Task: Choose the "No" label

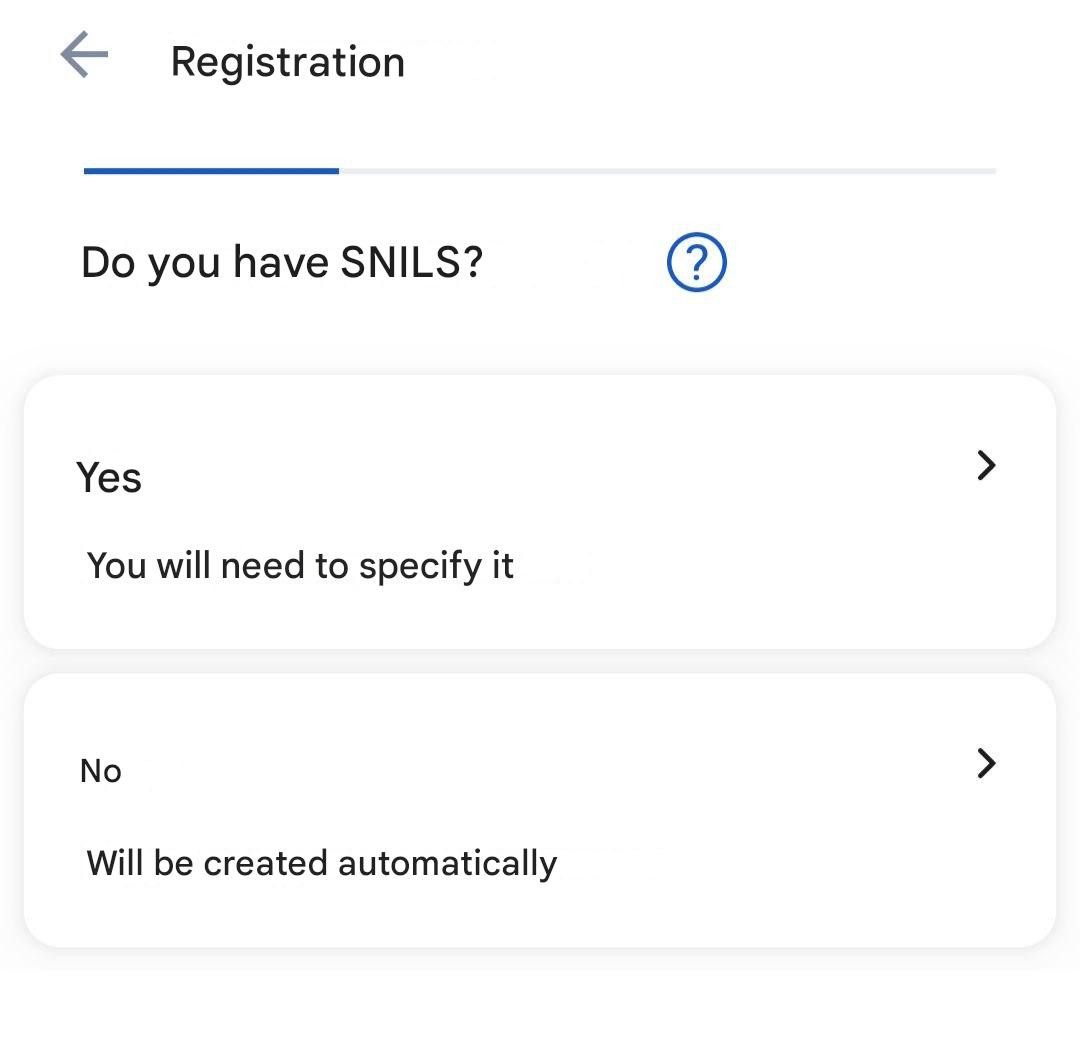Action: coord(101,771)
